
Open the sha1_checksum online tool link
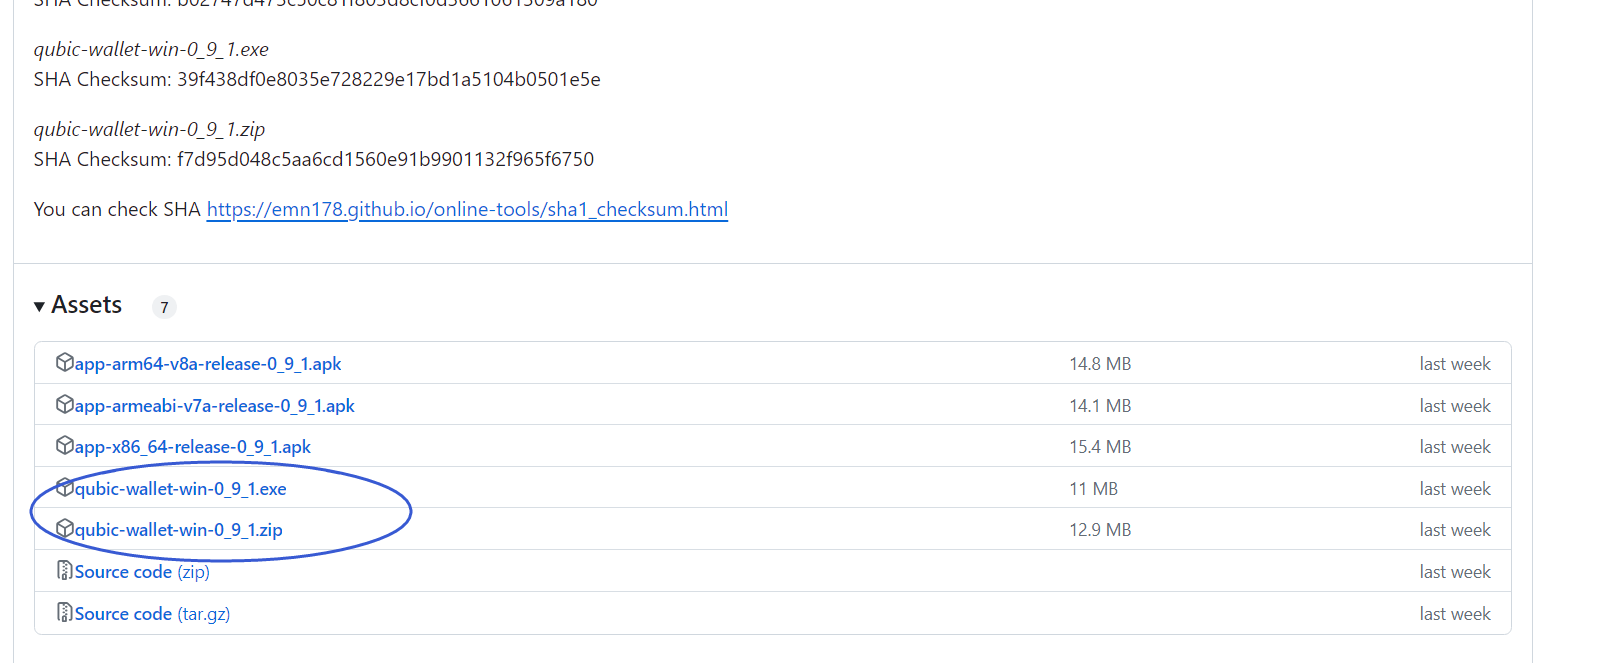pyautogui.click(x=467, y=209)
